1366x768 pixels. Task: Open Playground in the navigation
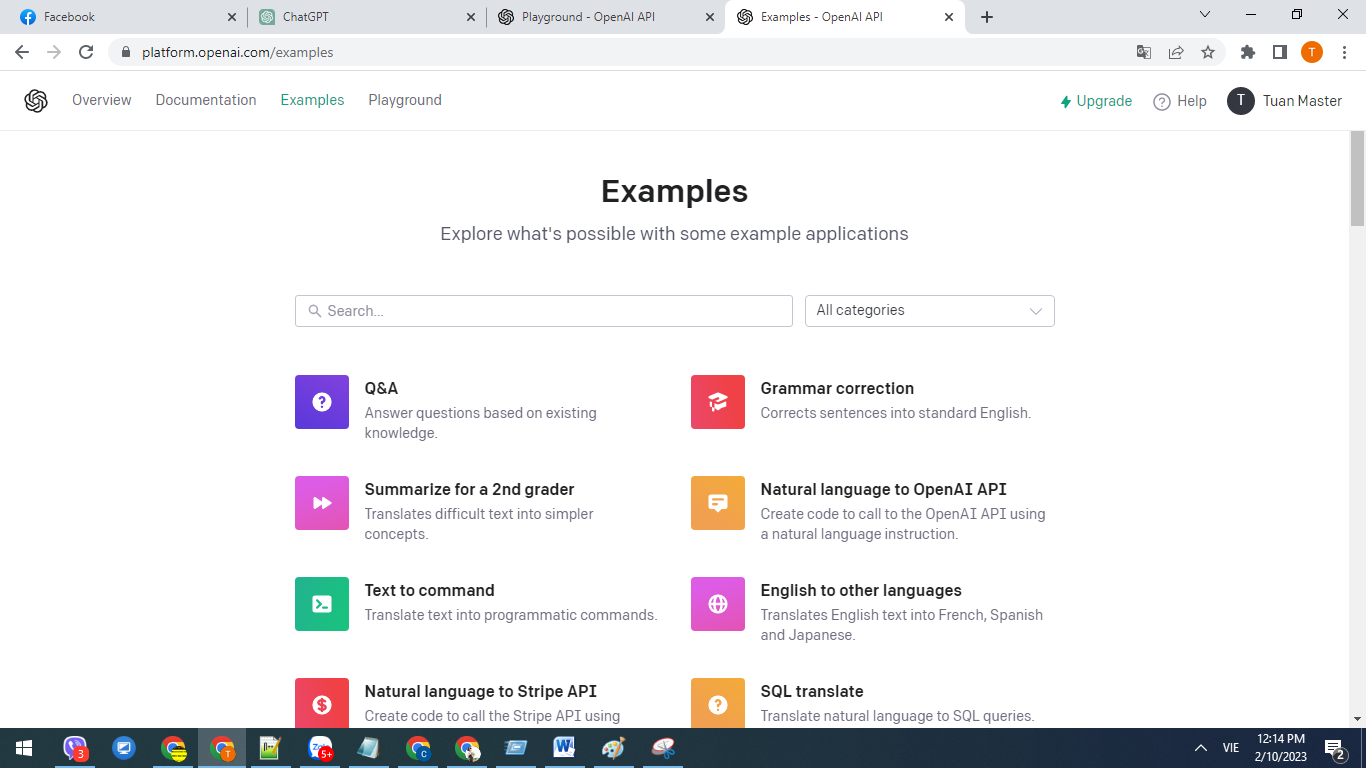405,101
